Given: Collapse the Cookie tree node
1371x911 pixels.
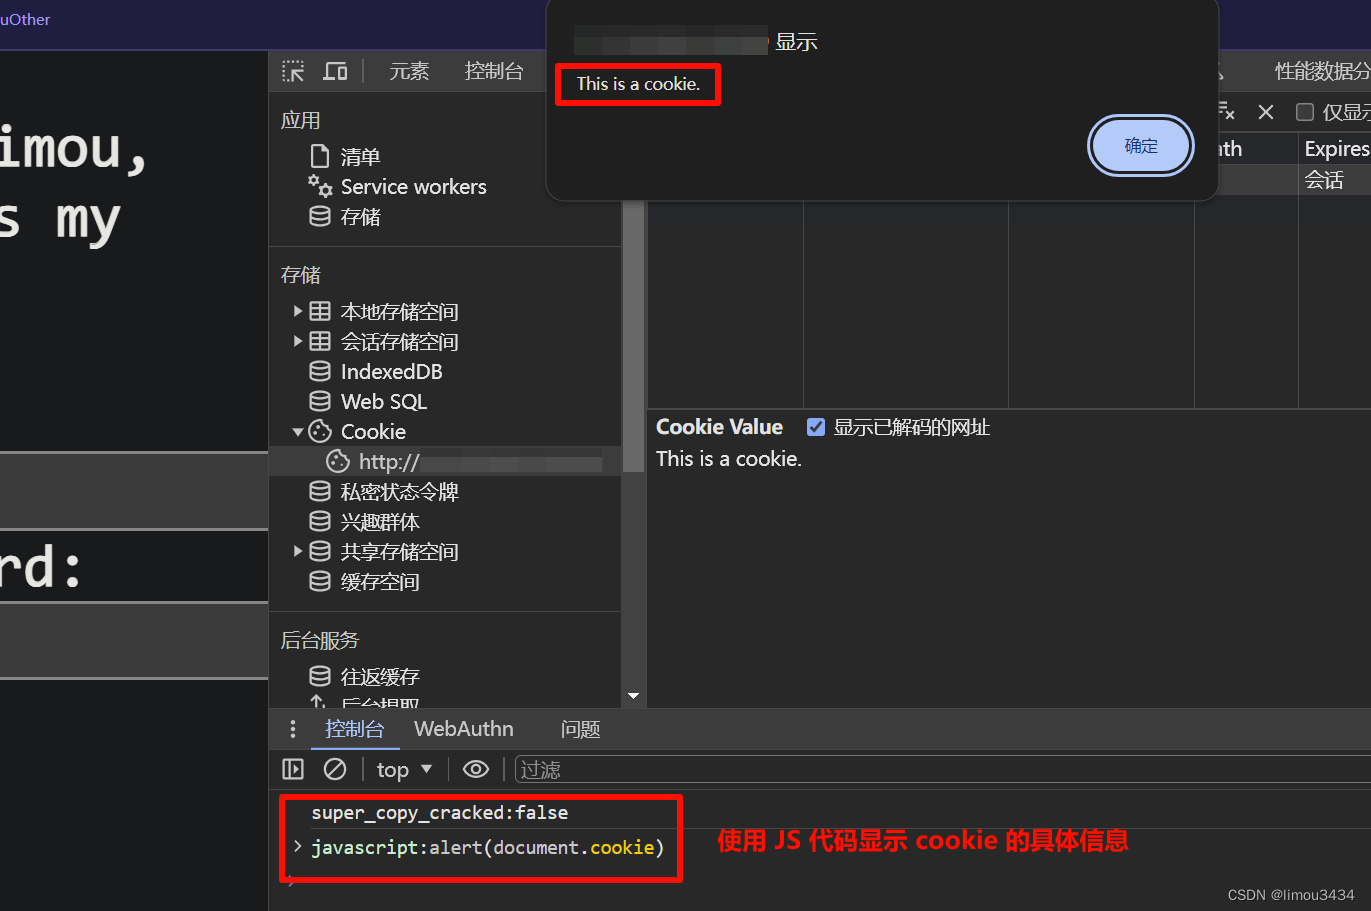Looking at the screenshot, I should (x=297, y=432).
